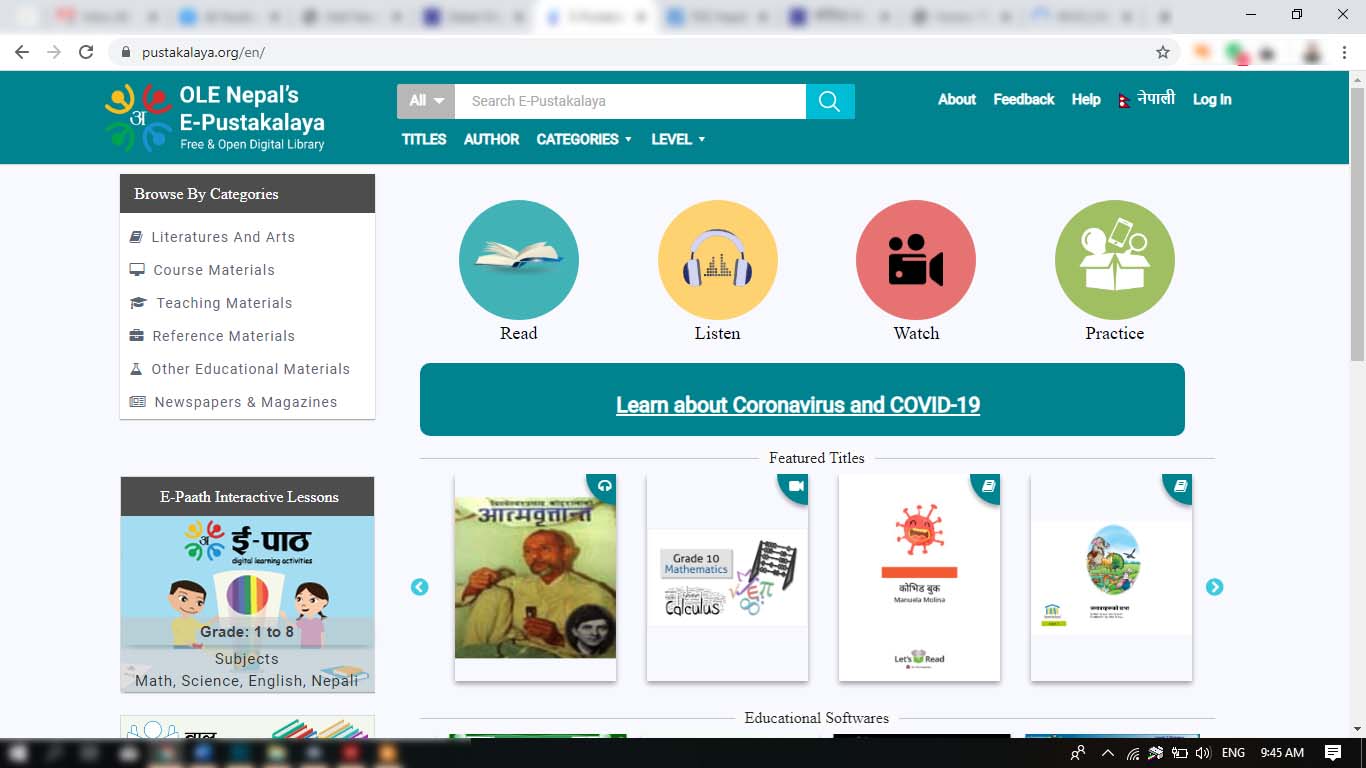Open the E-Paath Interactive Lessons banner
The height and width of the screenshot is (768, 1366).
pyautogui.click(x=248, y=585)
